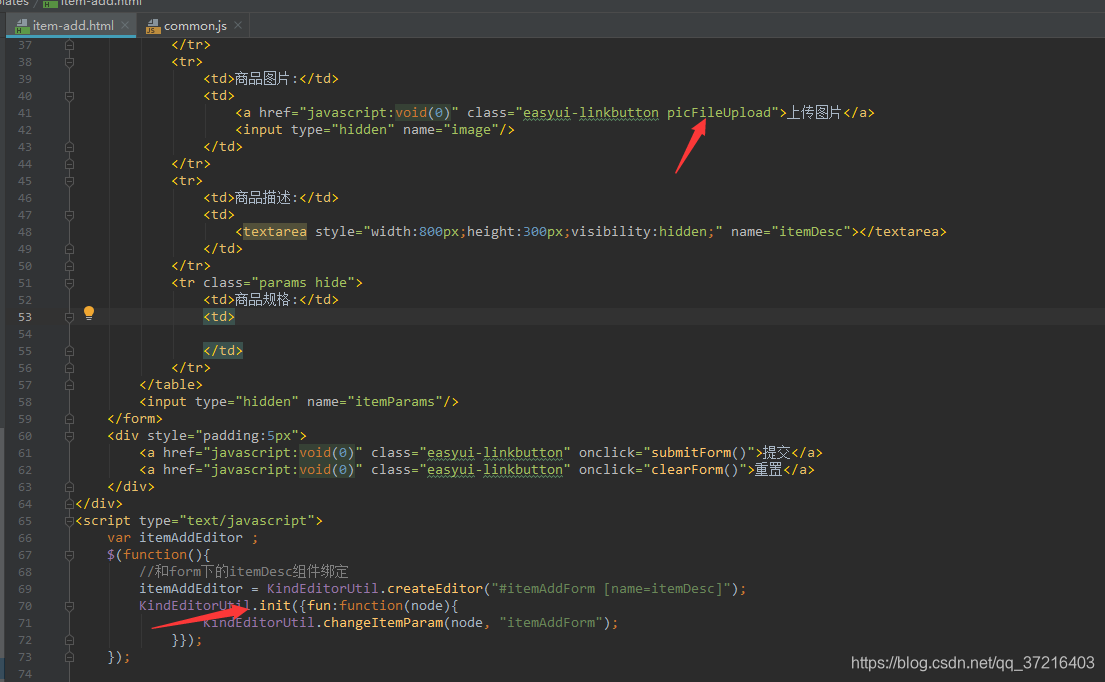This screenshot has height=682, width=1105.
Task: Collapse the fold marker at line 40
Action: pos(69,96)
